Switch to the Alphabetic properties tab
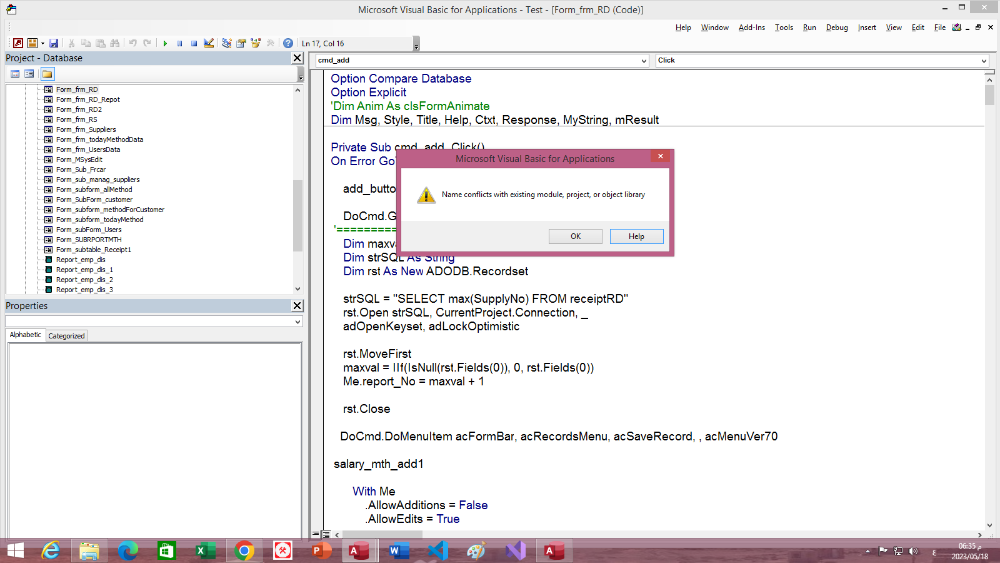The height and width of the screenshot is (563, 1000). pos(26,335)
